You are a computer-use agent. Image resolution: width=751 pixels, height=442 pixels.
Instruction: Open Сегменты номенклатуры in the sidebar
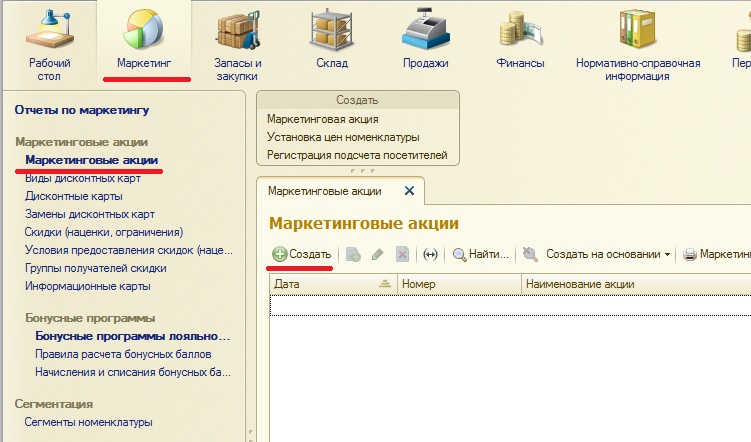(89, 422)
